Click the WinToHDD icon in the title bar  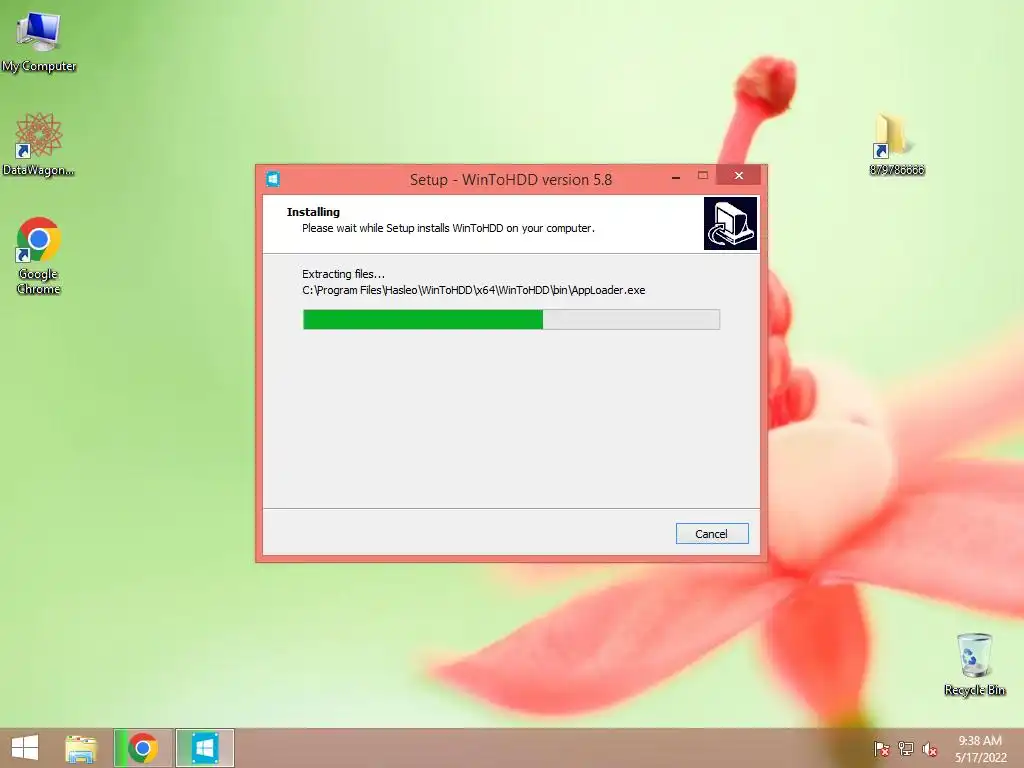tap(273, 179)
